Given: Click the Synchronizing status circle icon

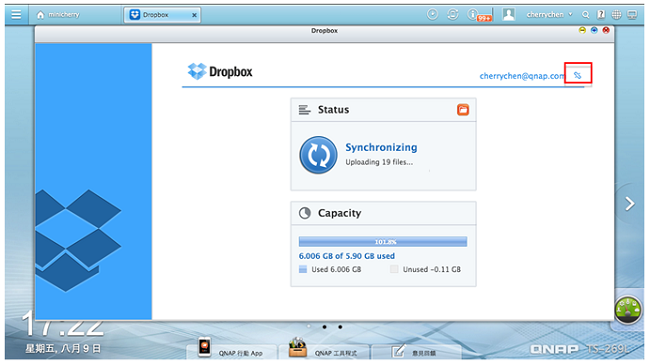Looking at the screenshot, I should 318,155.
